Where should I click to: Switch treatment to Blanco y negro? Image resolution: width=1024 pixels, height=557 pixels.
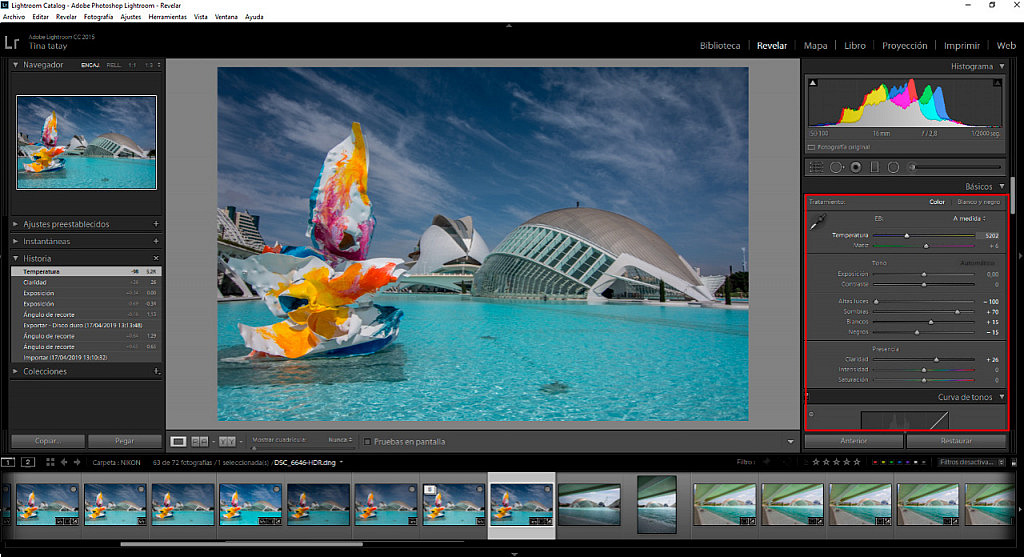click(x=979, y=202)
